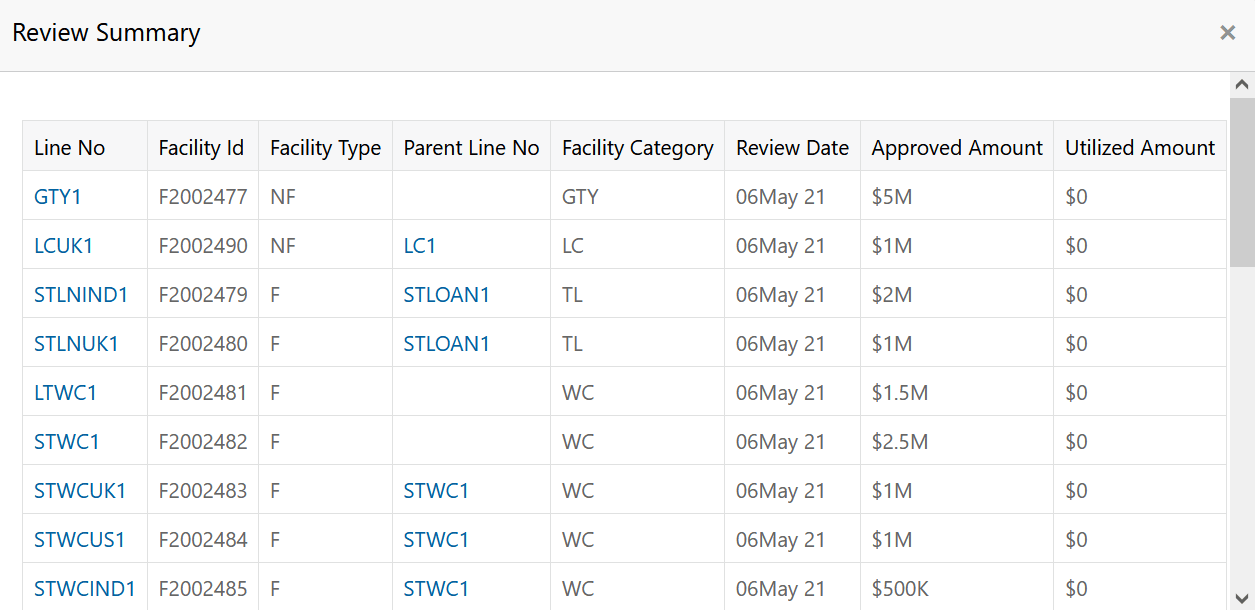Click the Line No column header
1255x610 pixels.
click(69, 148)
